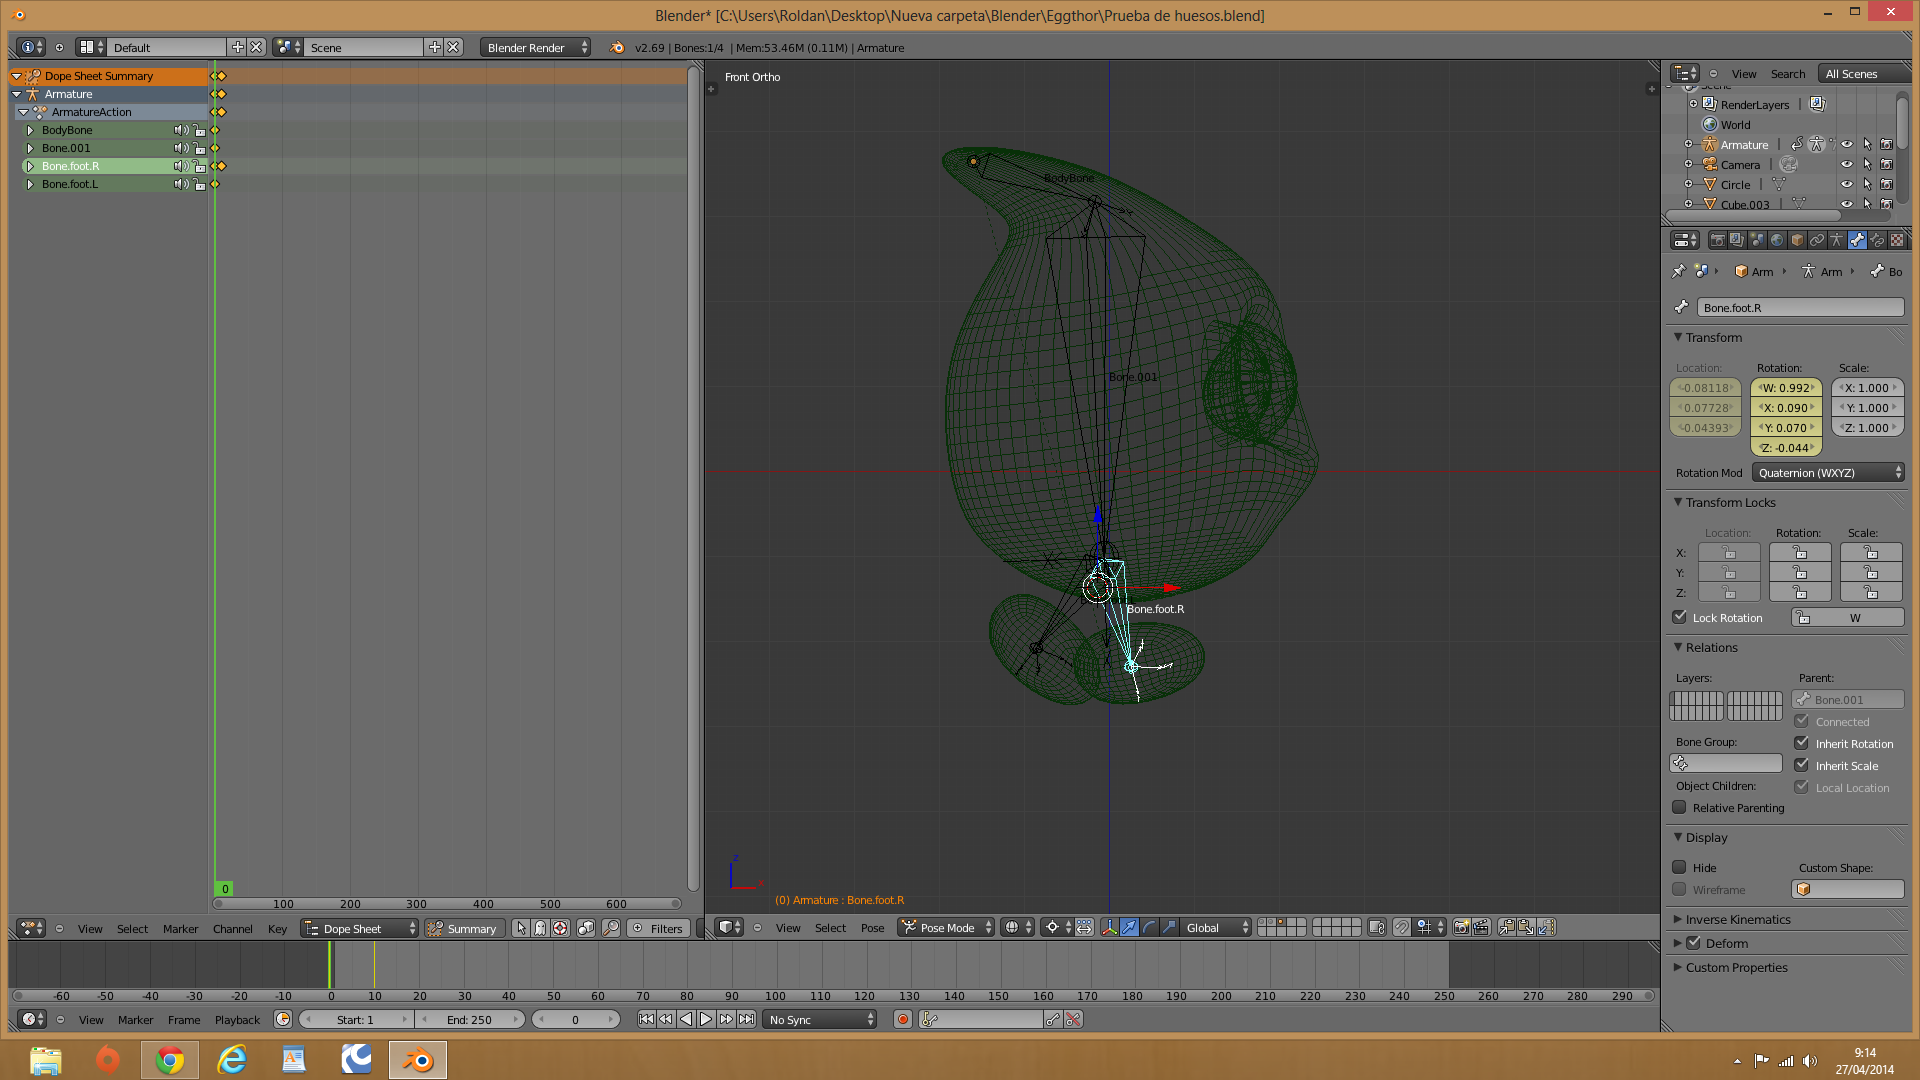Image resolution: width=1920 pixels, height=1080 pixels.
Task: Open the Pose Mode dropdown
Action: pyautogui.click(x=946, y=927)
